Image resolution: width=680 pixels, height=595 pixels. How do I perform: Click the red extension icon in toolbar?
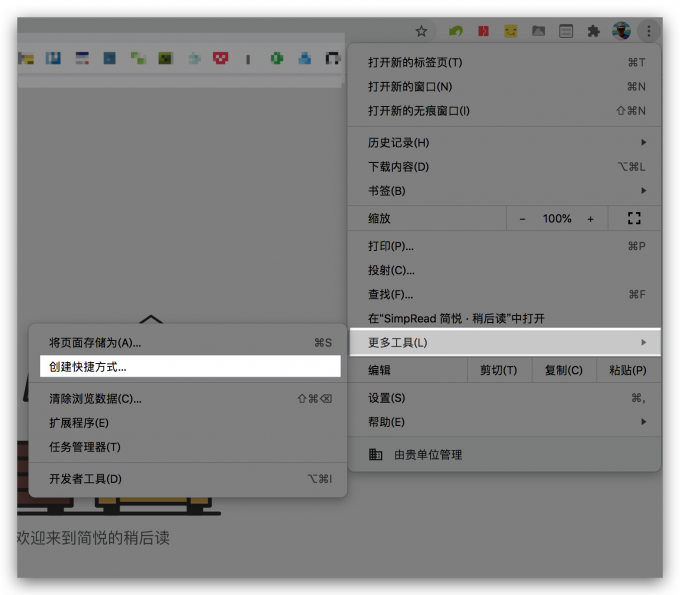(x=484, y=31)
